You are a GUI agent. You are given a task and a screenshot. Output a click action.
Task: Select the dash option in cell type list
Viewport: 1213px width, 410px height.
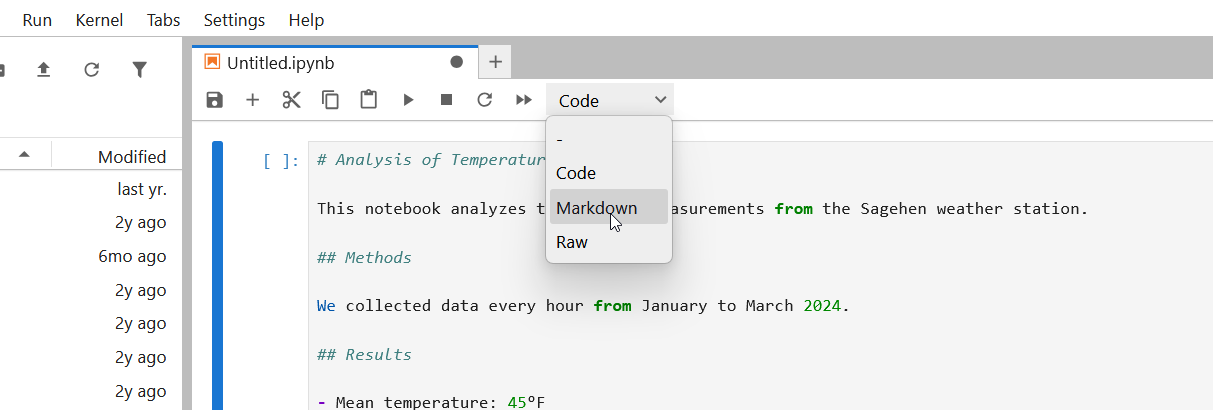[609, 139]
